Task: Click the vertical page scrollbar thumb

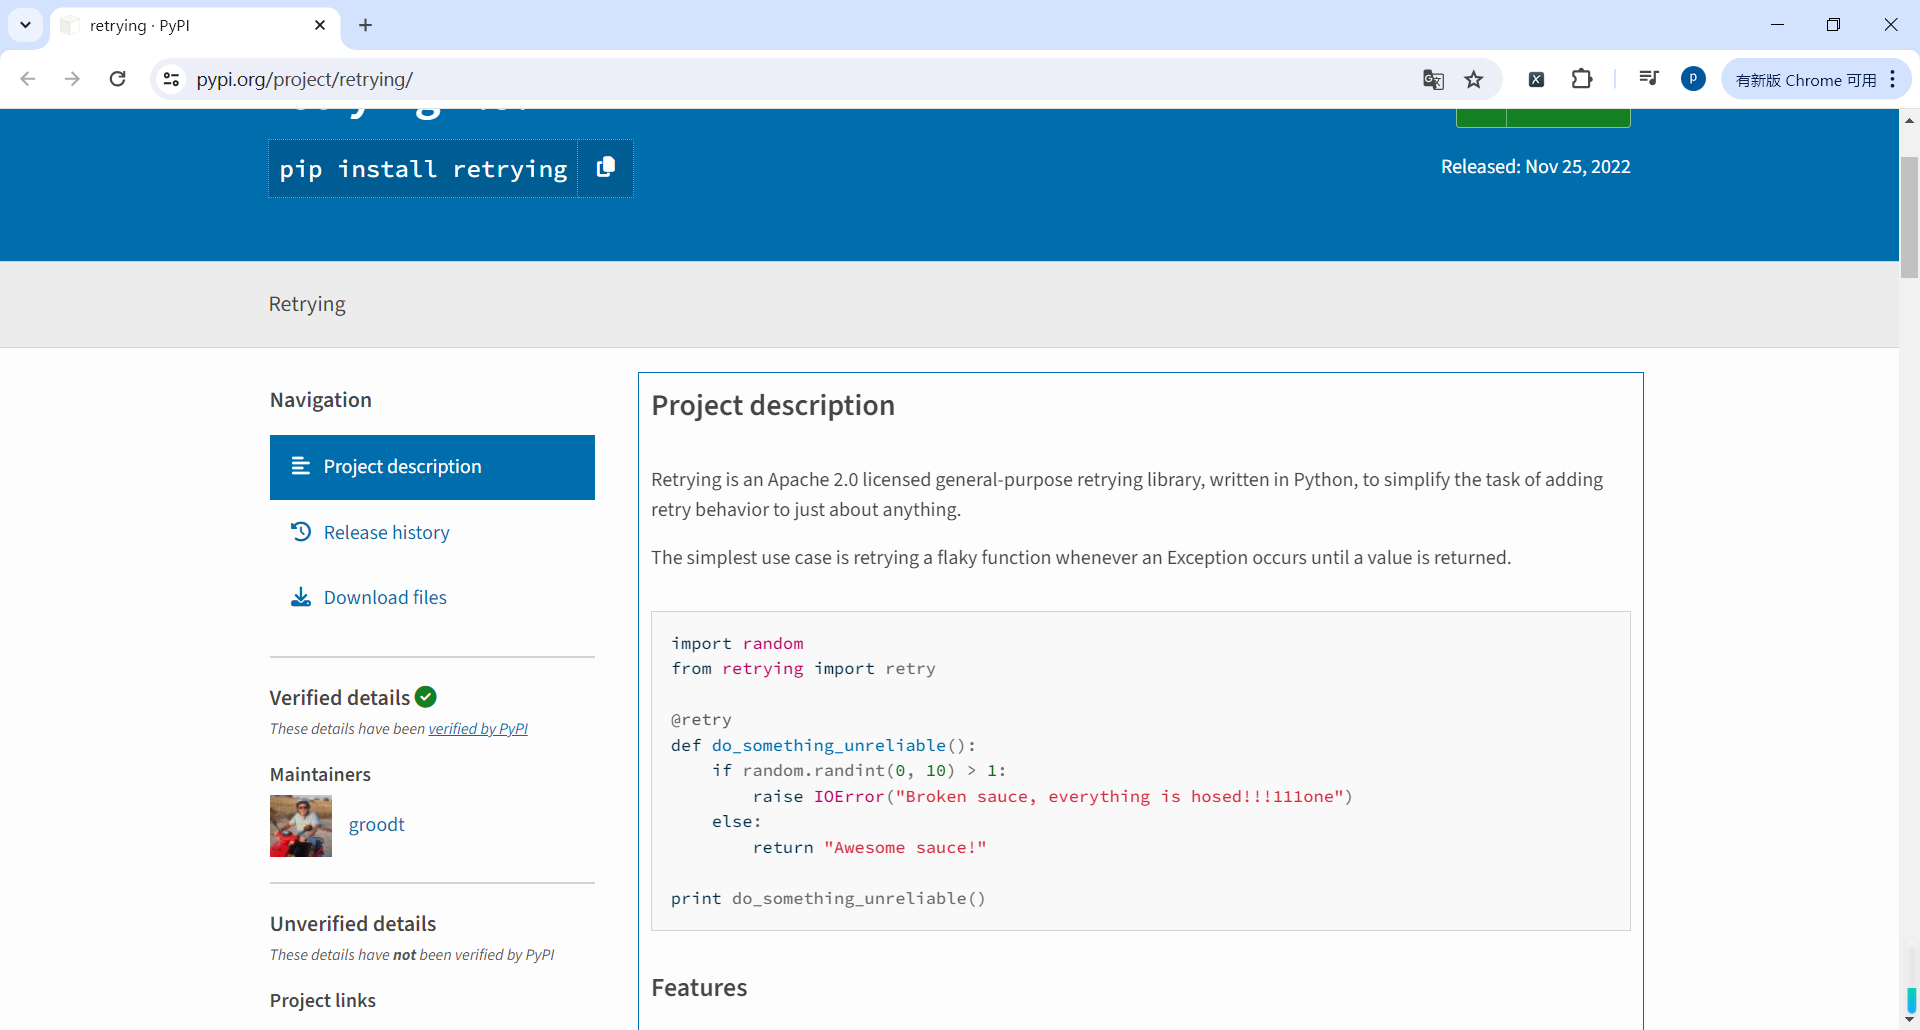Action: coord(1910,217)
